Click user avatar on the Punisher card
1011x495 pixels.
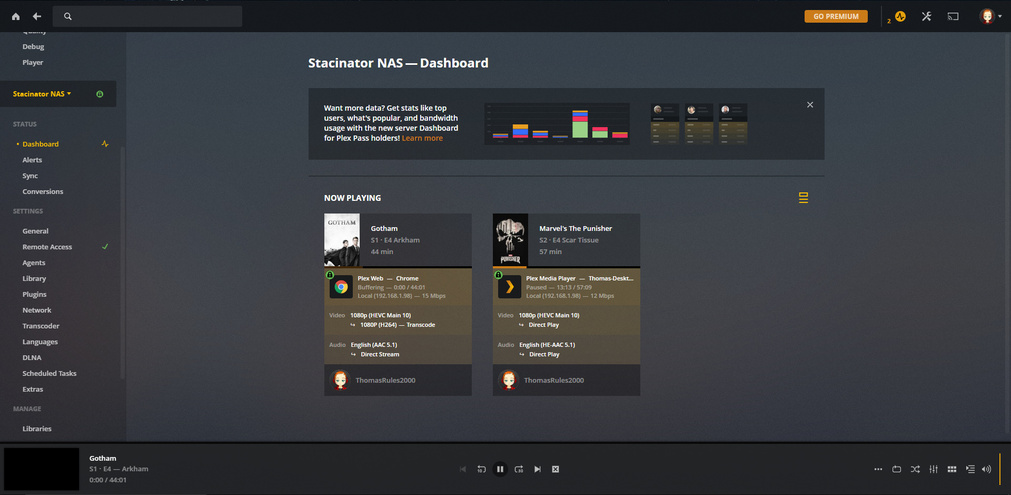tap(508, 380)
